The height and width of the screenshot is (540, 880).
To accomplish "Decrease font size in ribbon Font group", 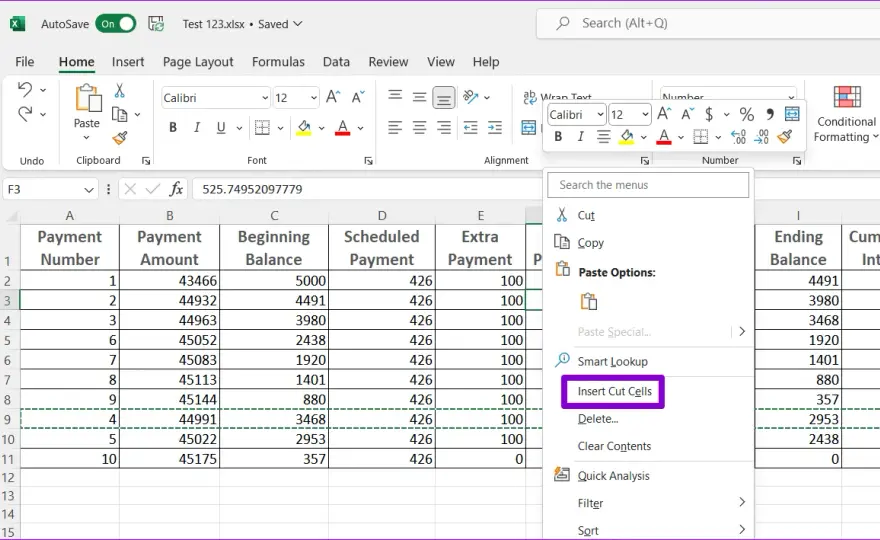I will point(358,97).
